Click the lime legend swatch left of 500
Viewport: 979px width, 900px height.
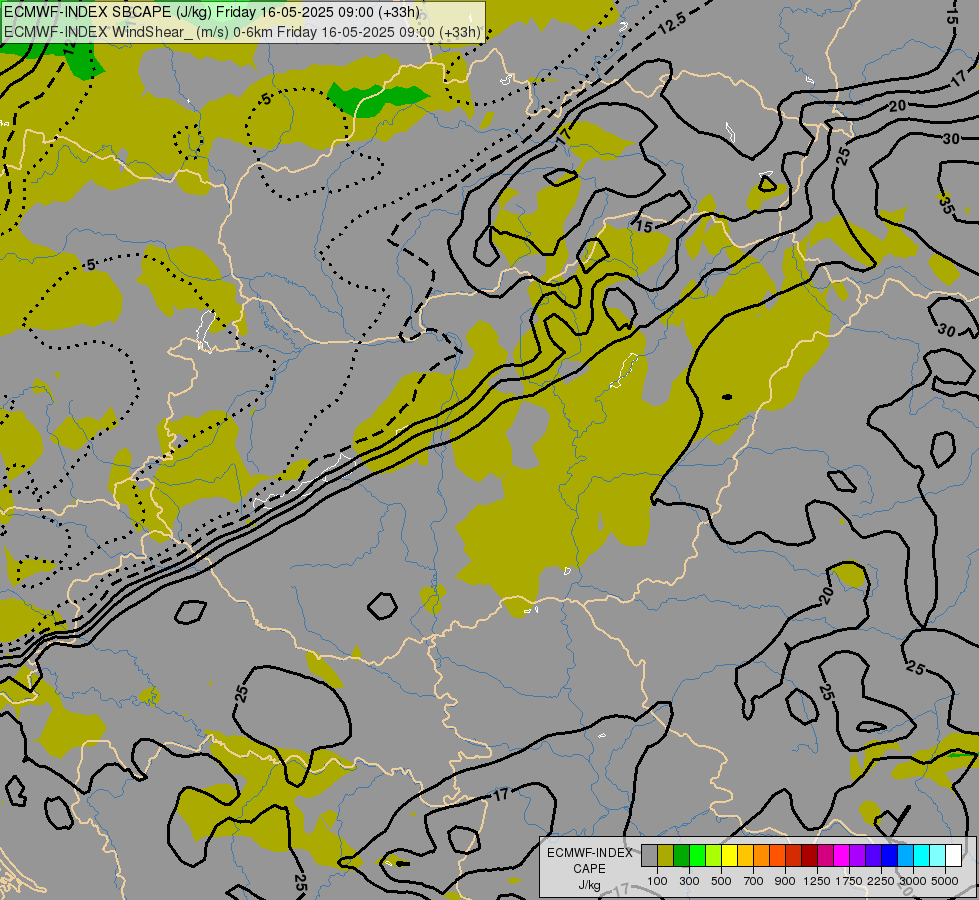click(713, 855)
